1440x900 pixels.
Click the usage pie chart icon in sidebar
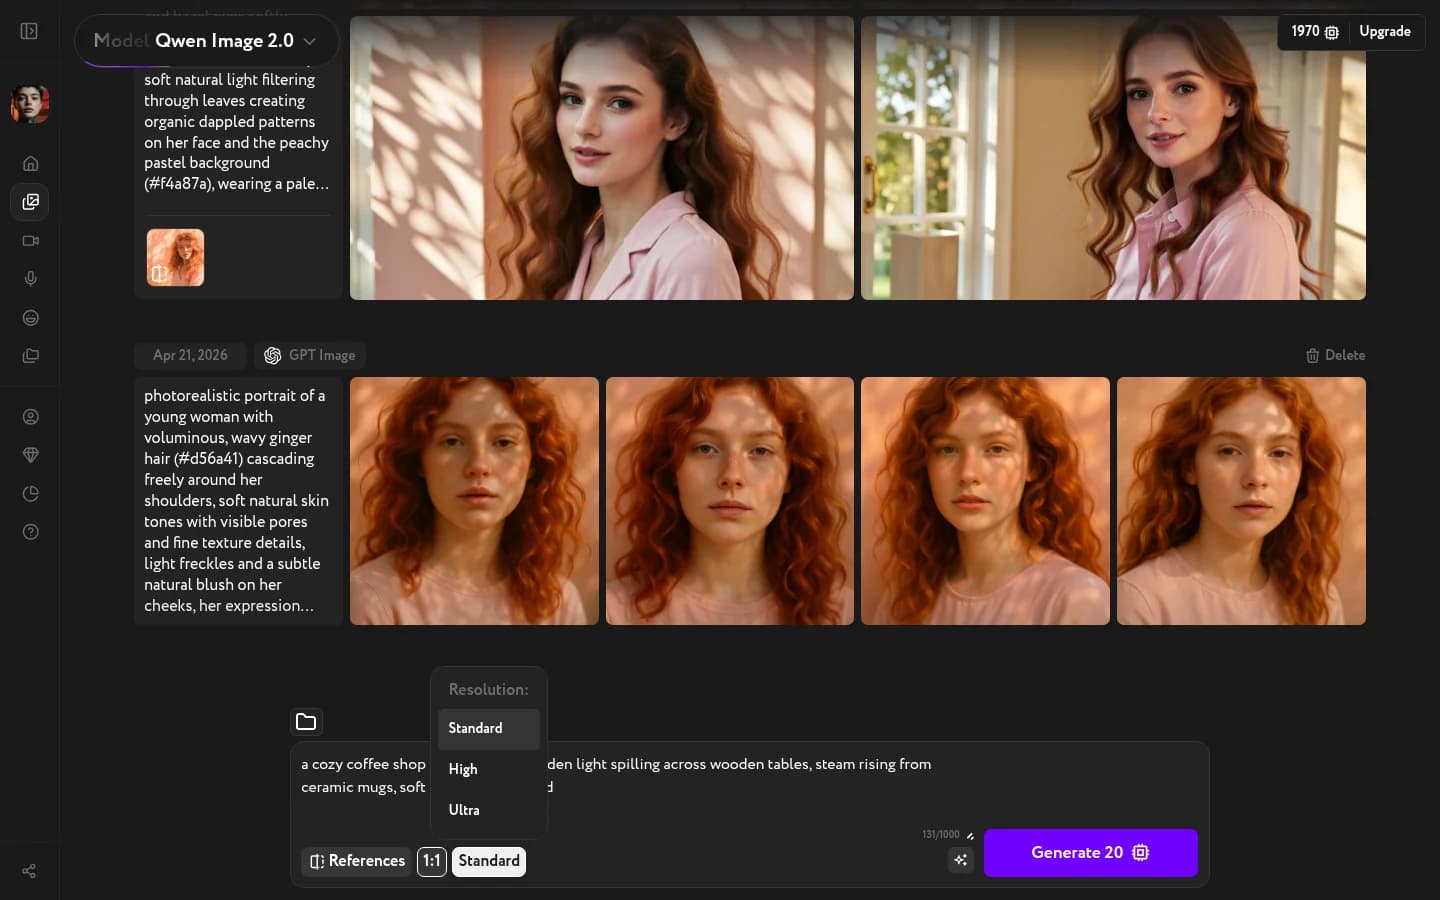click(30, 493)
